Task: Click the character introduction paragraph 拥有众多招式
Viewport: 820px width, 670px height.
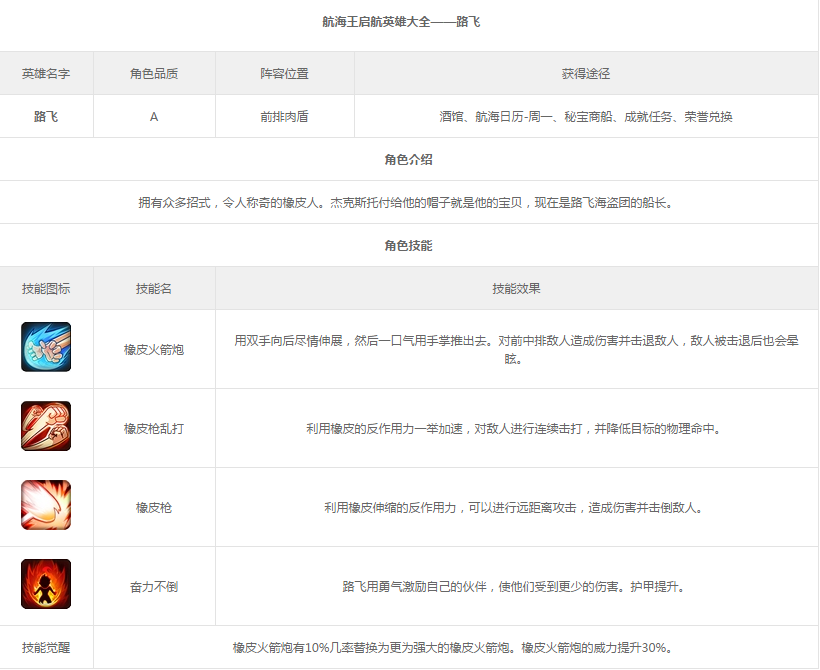Action: [x=405, y=202]
